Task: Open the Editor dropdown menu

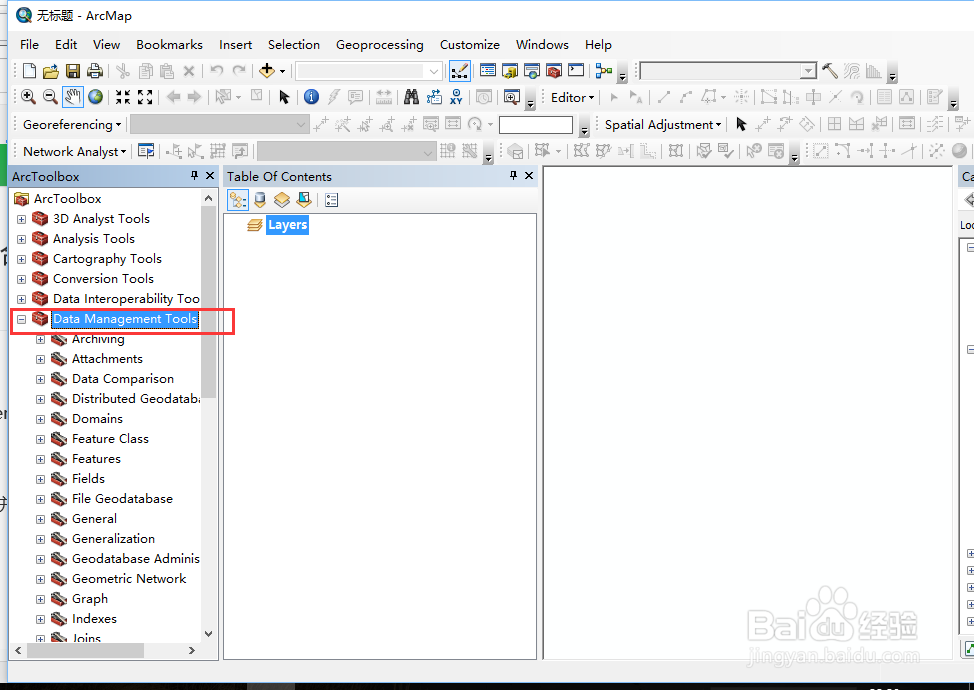Action: click(572, 98)
